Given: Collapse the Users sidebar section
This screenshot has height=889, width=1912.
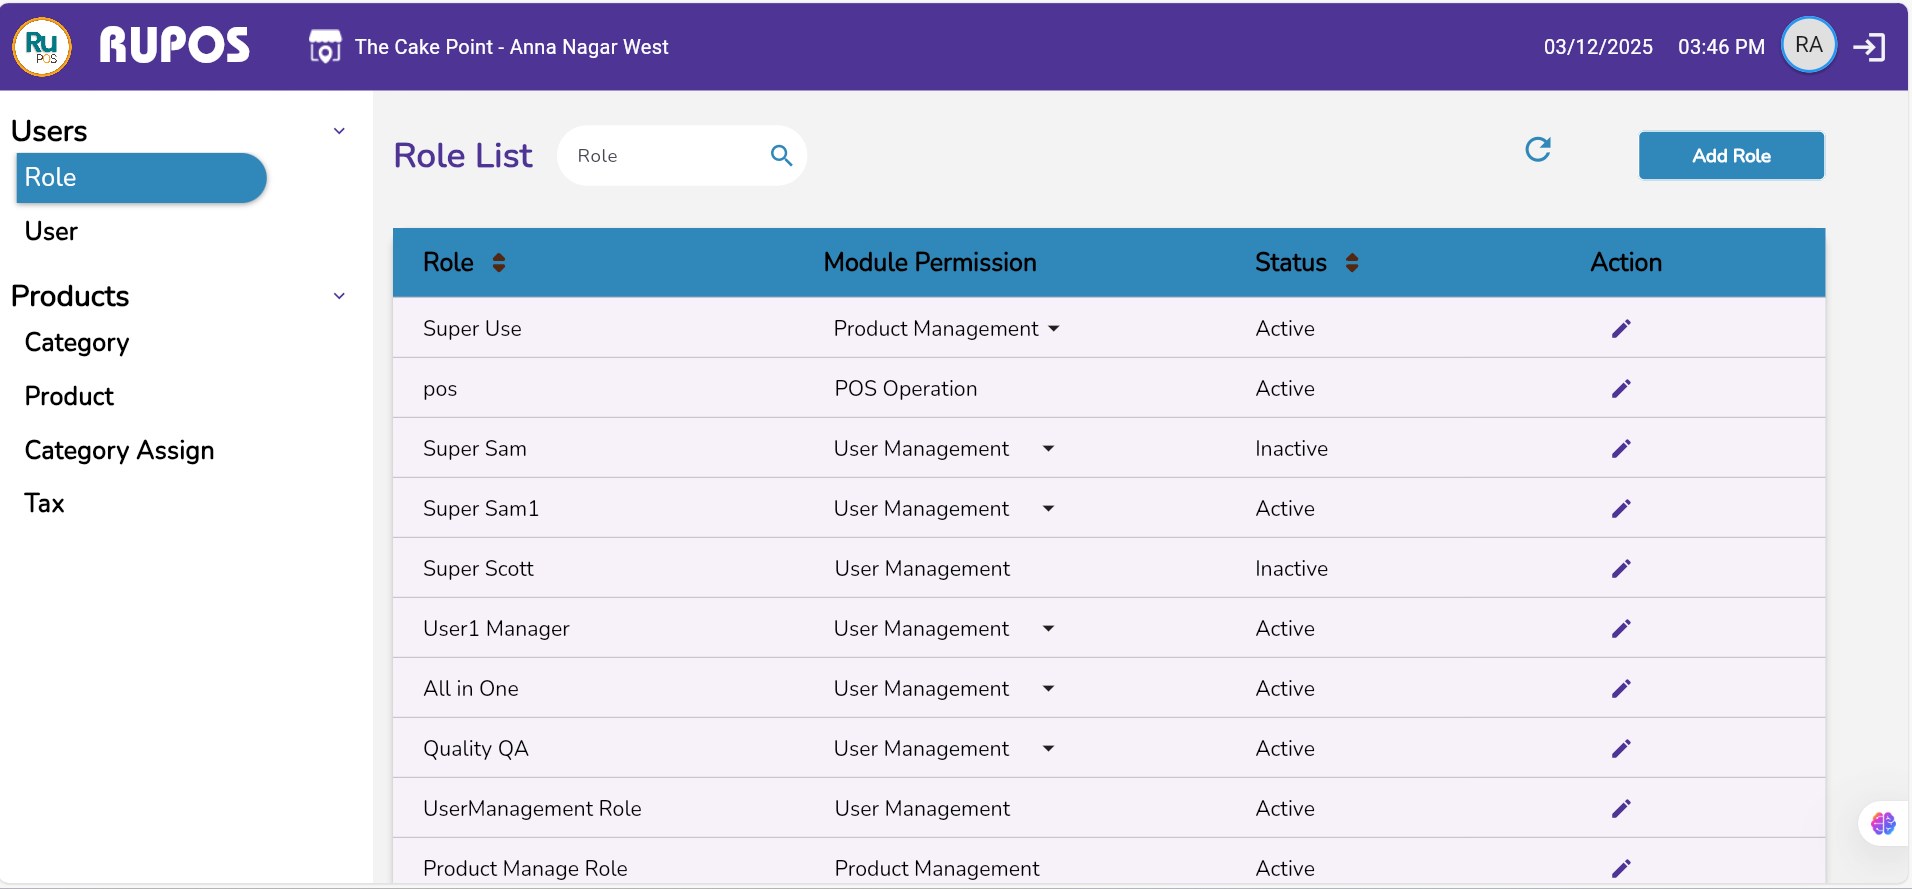Looking at the screenshot, I should [x=339, y=131].
